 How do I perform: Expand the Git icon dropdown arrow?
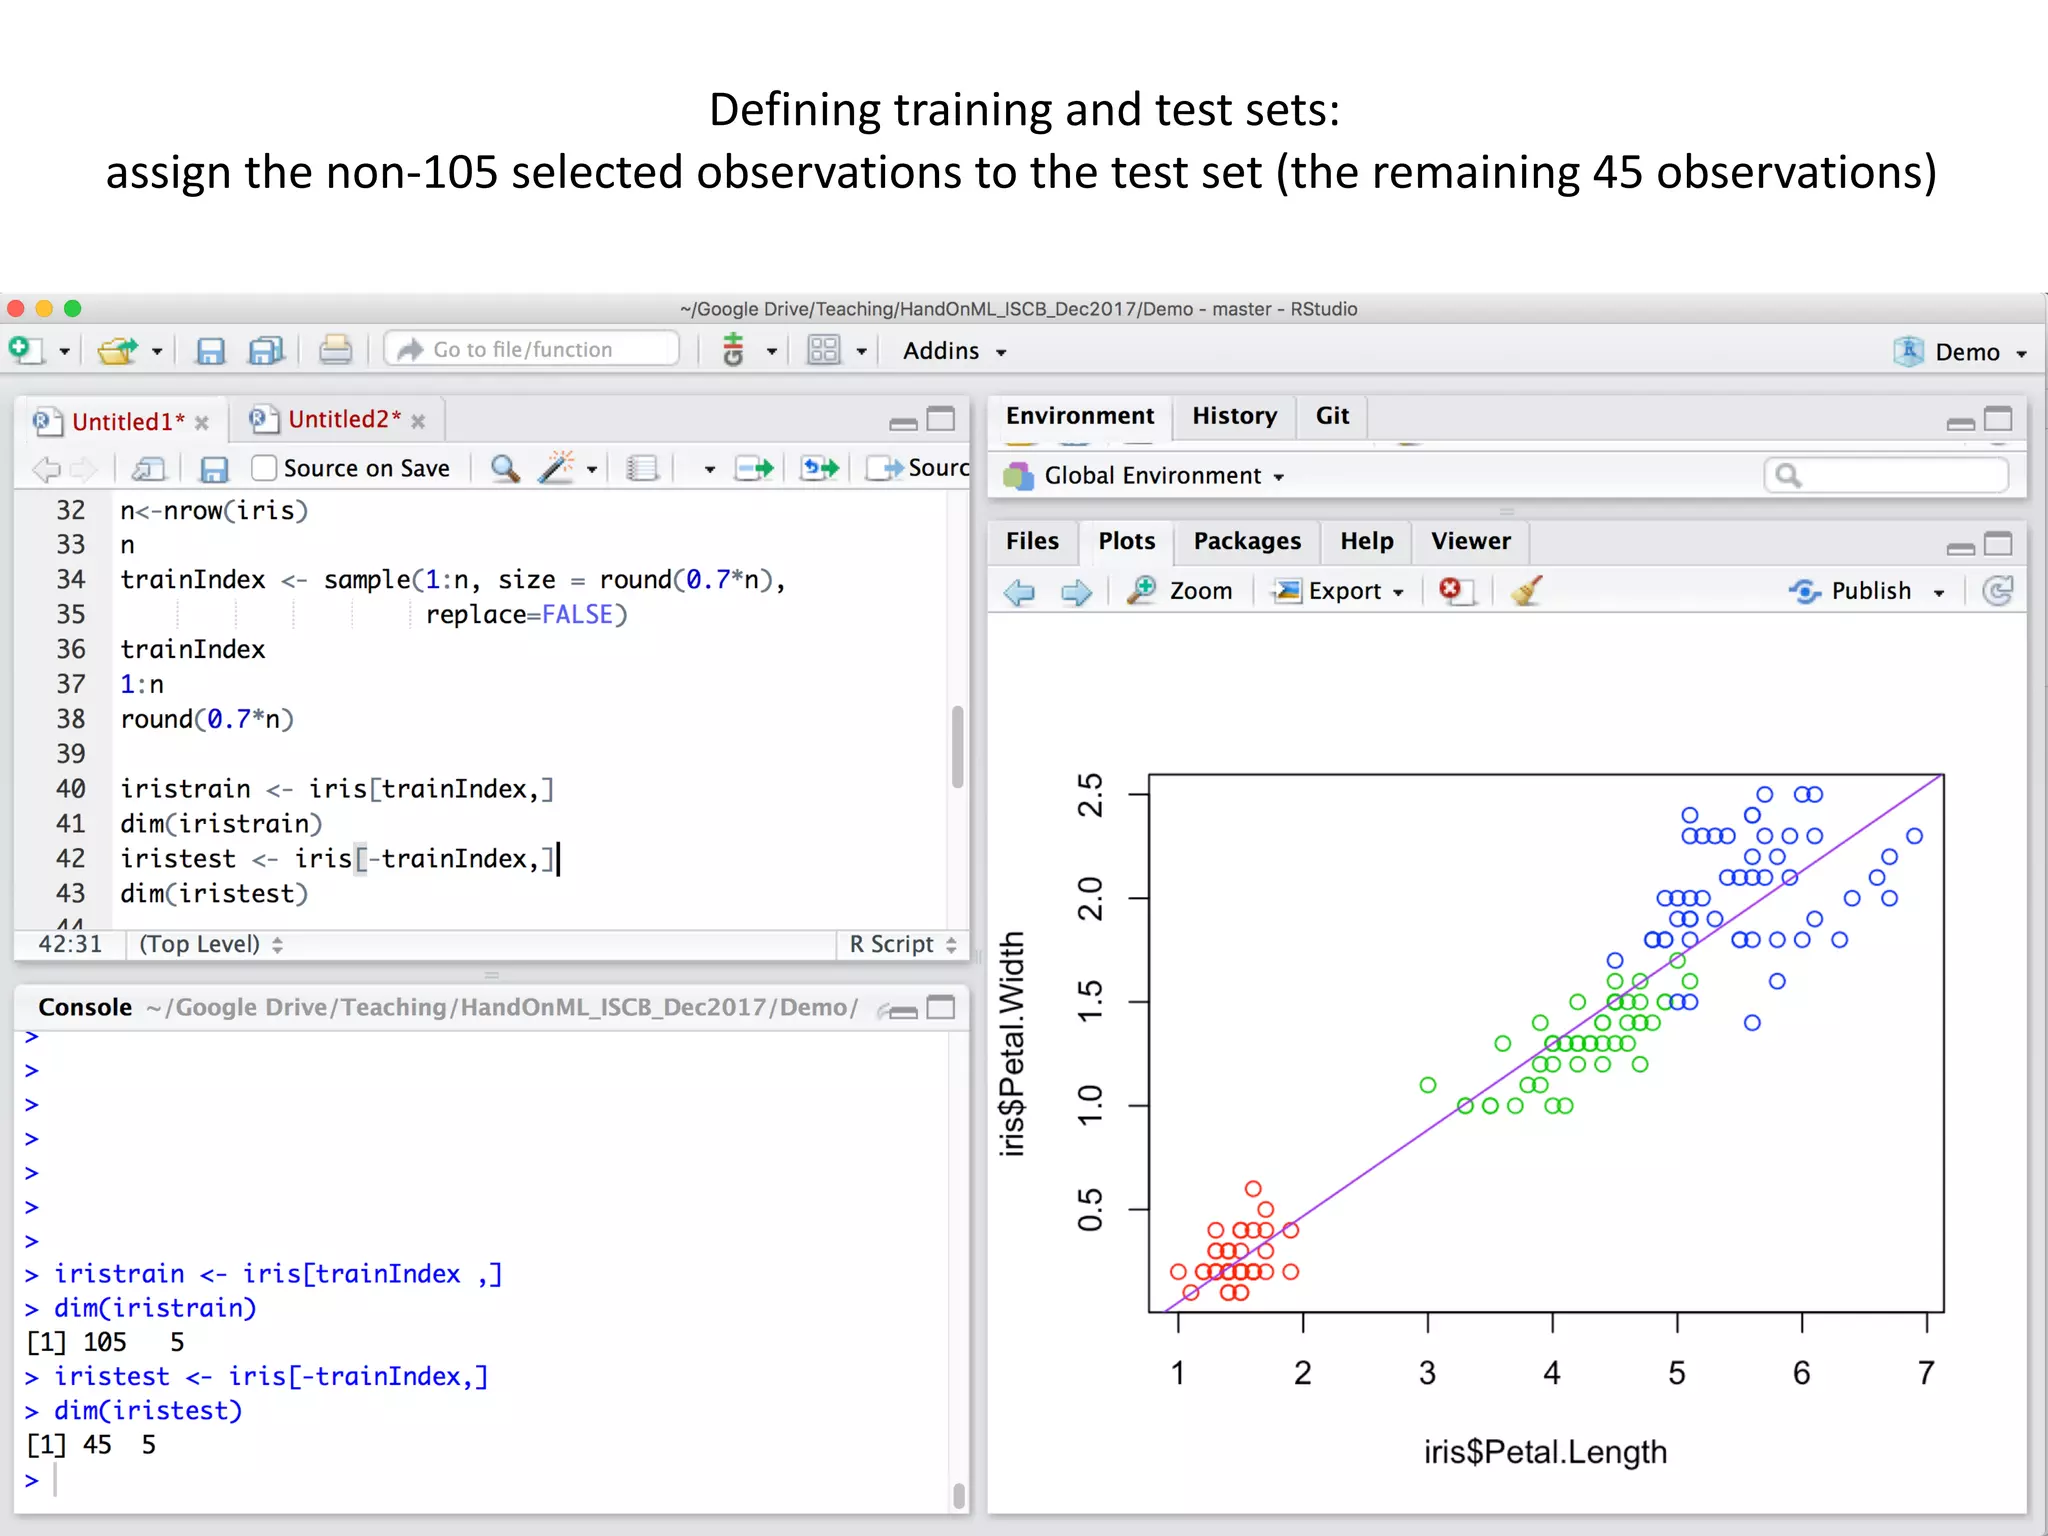(x=772, y=352)
